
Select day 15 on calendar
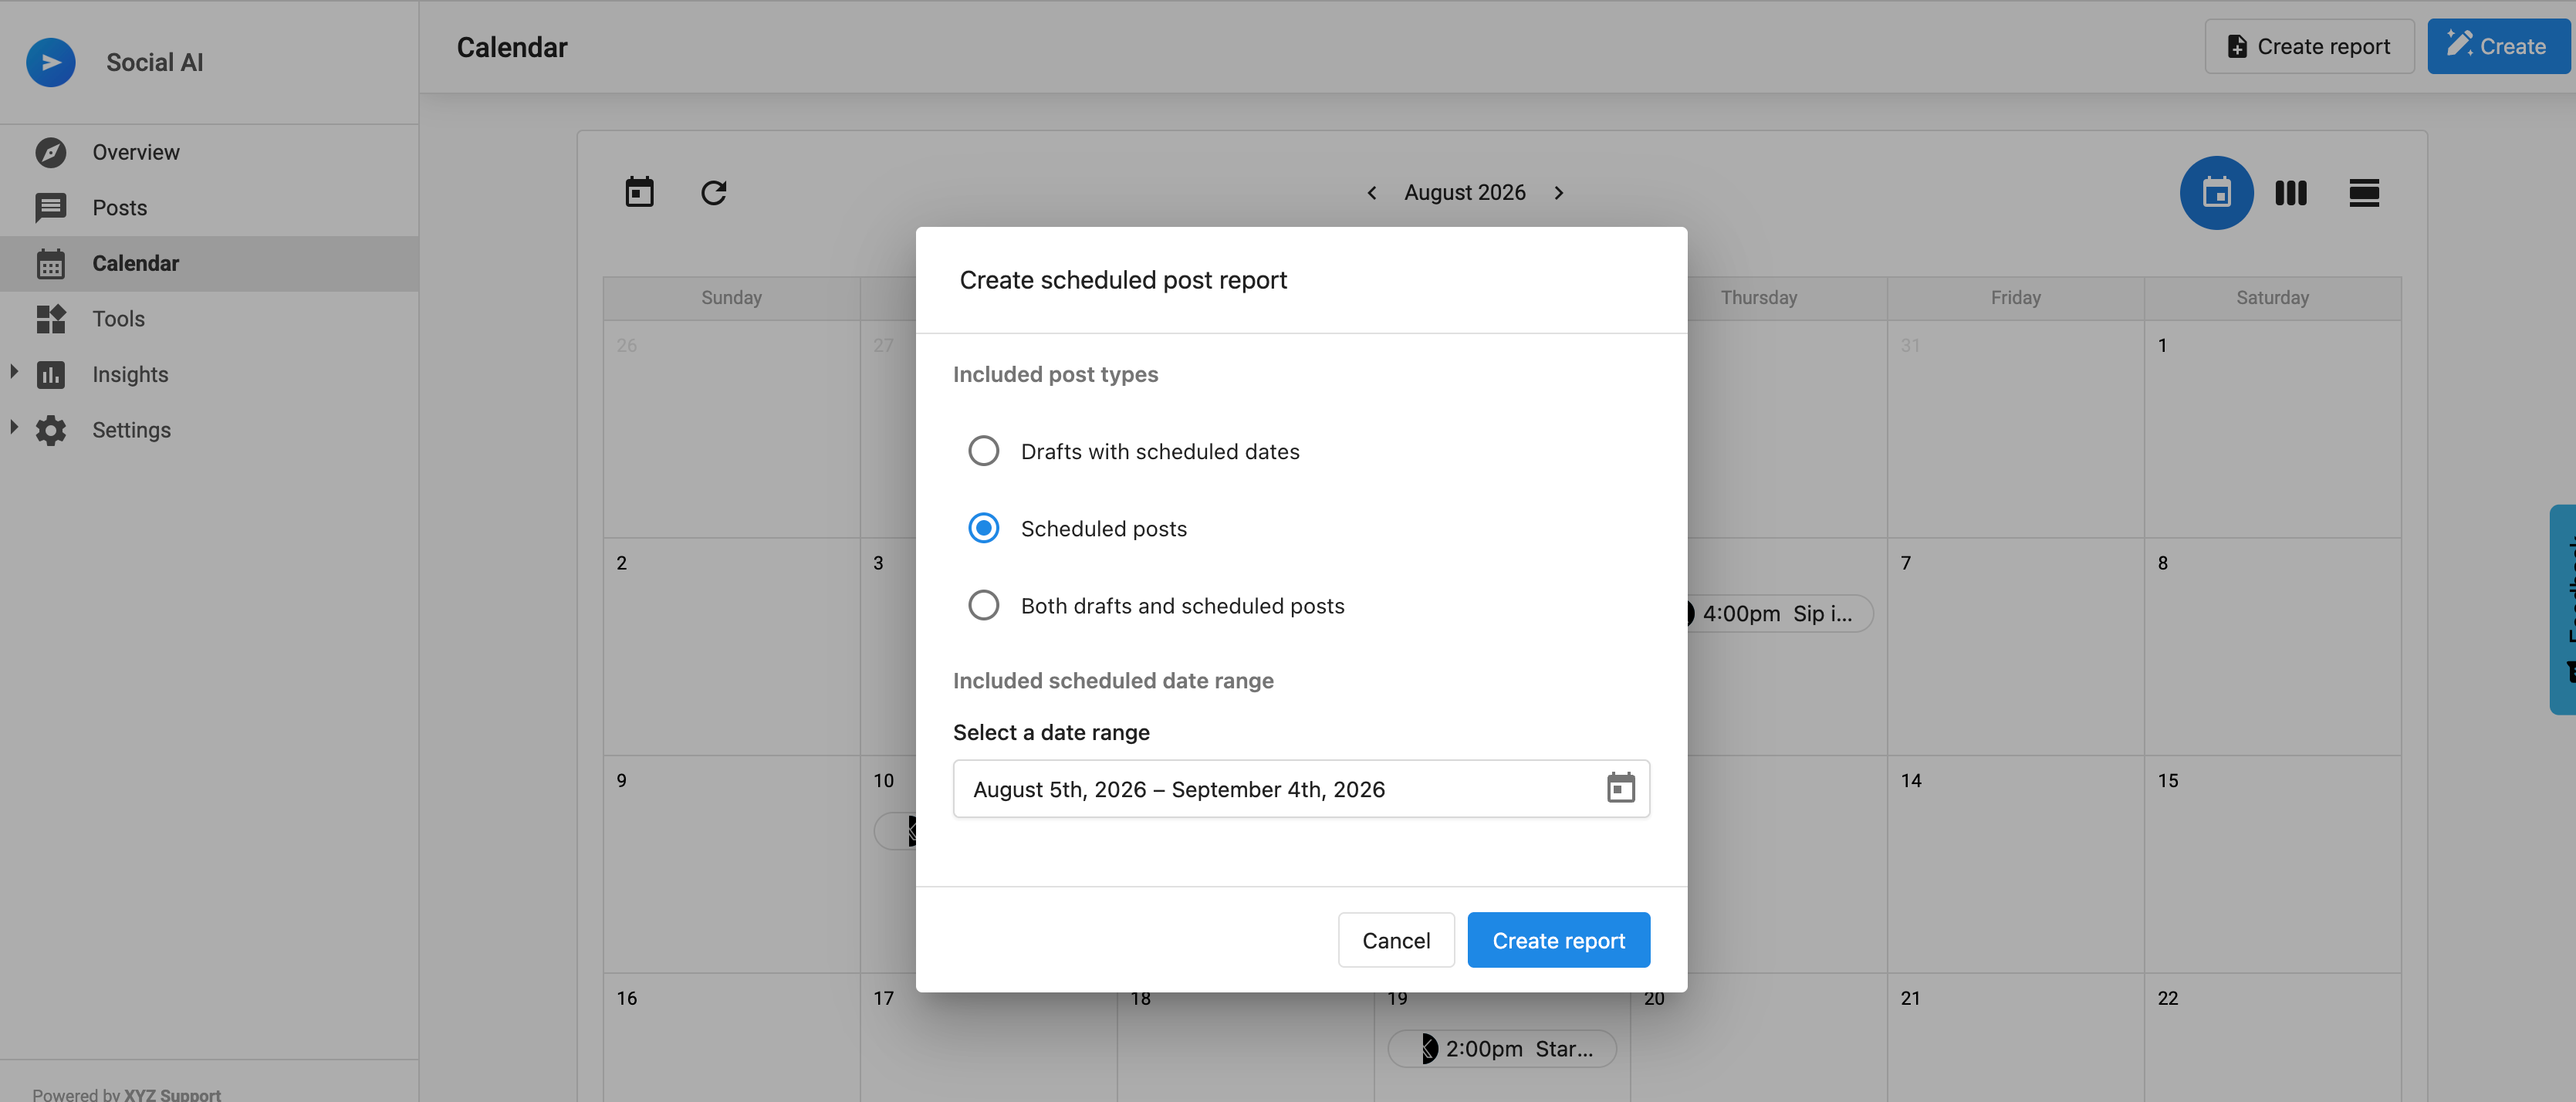2272,864
